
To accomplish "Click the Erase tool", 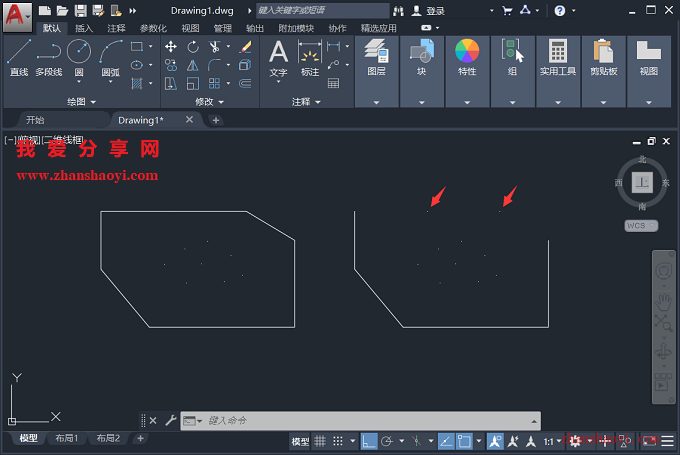I will pyautogui.click(x=245, y=47).
